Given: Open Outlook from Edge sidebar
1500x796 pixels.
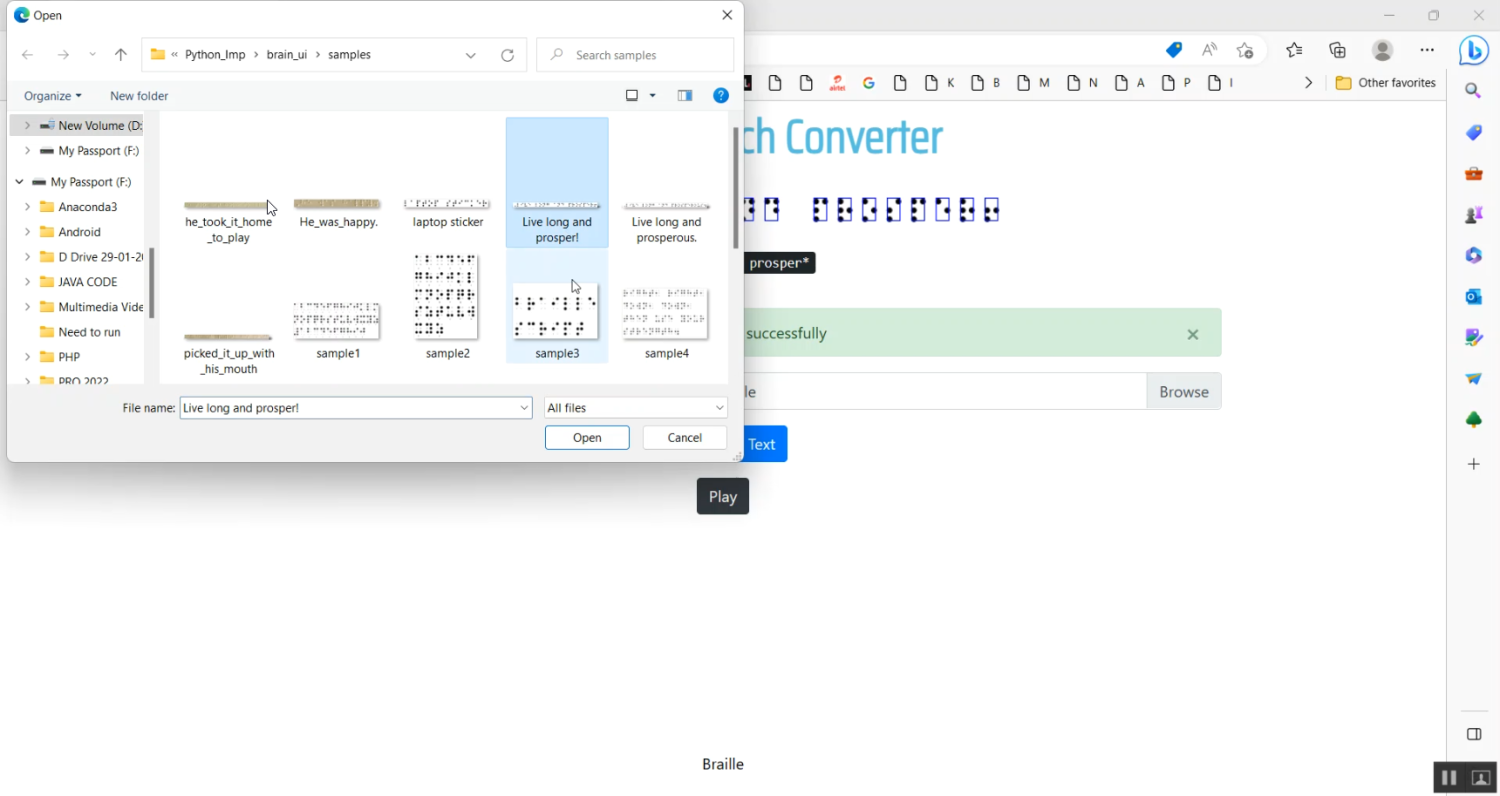Looking at the screenshot, I should (x=1473, y=297).
